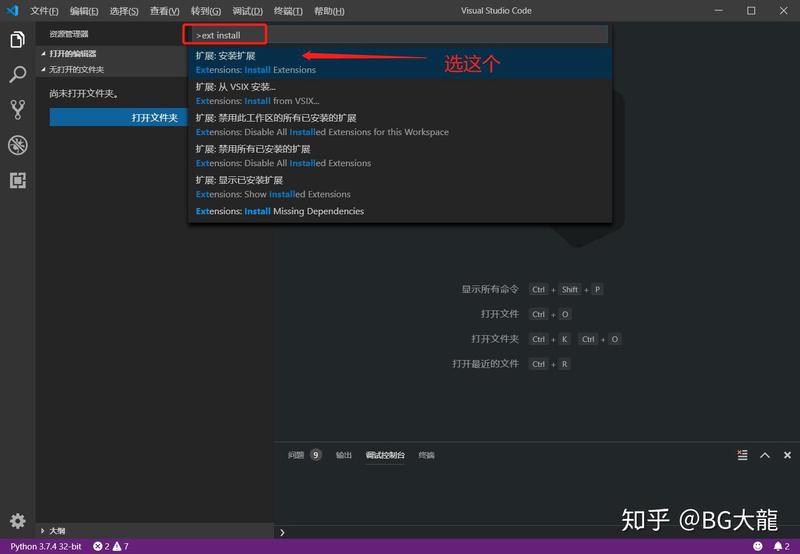800x554 pixels.
Task: Clear the debug console list icon
Action: pos(742,455)
